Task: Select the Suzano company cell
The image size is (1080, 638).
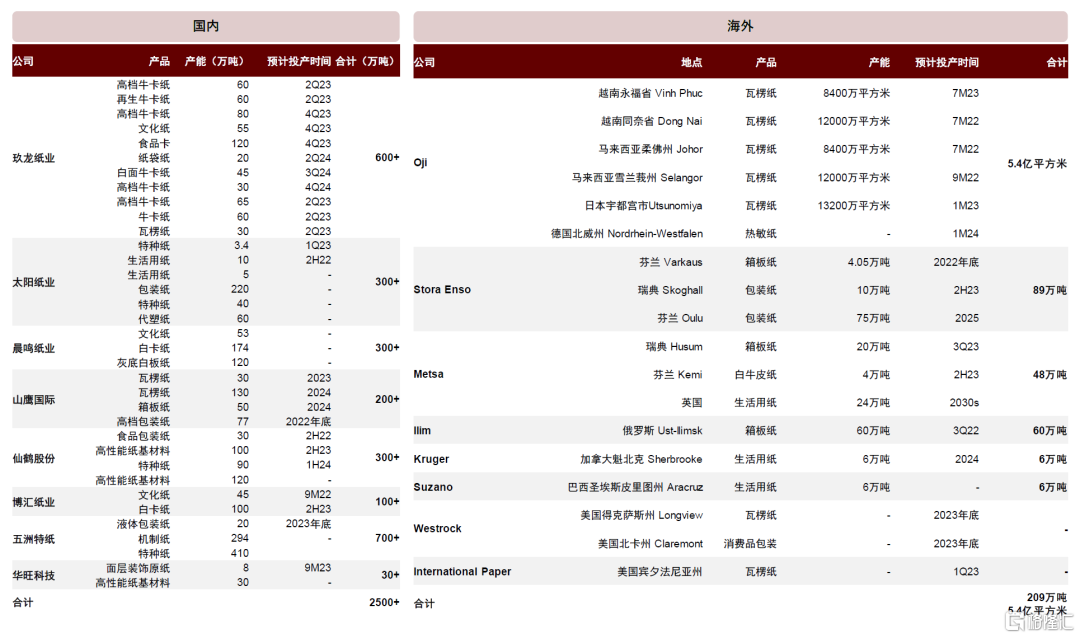Action: pyautogui.click(x=433, y=487)
